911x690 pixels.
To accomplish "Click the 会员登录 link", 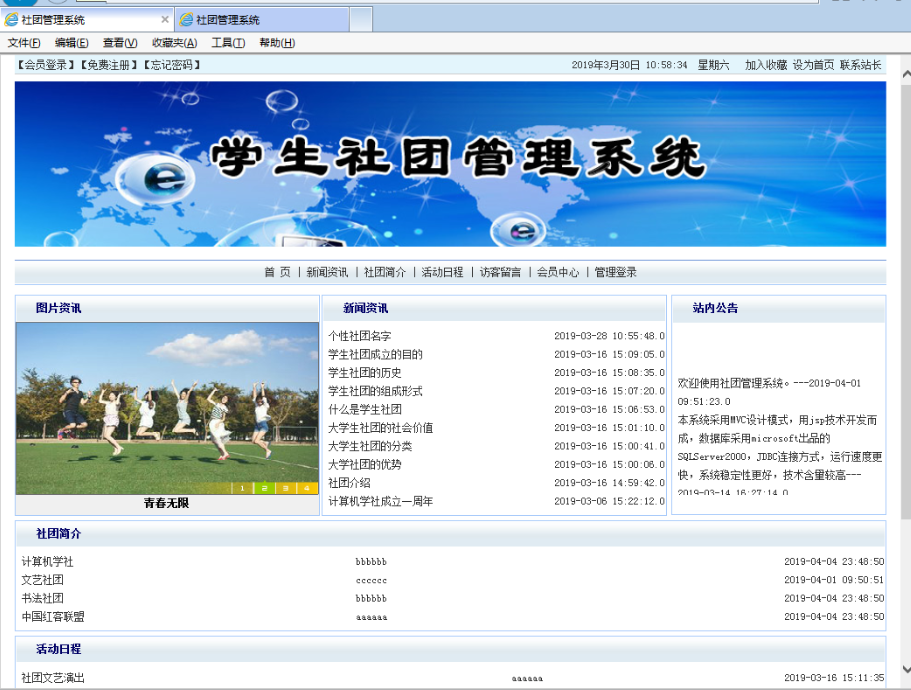I will (45, 65).
